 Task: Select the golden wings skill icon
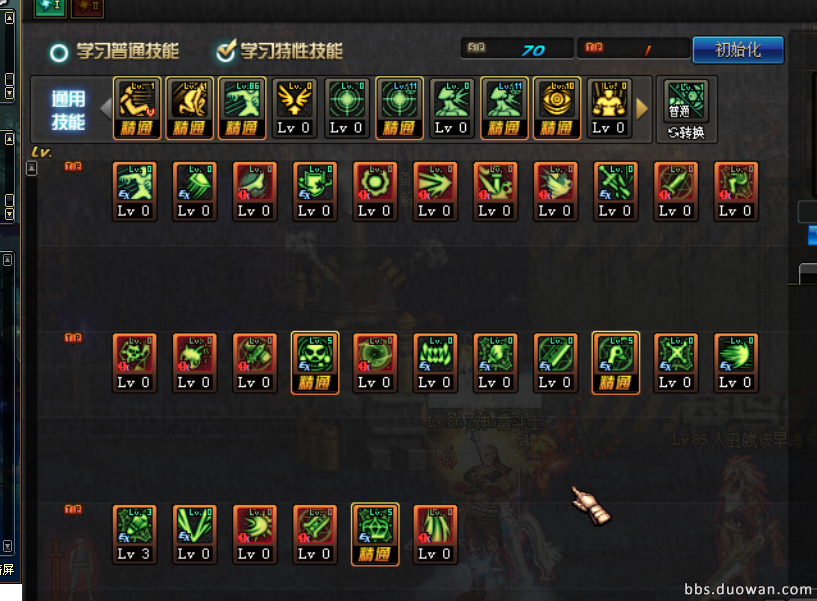tap(294, 108)
